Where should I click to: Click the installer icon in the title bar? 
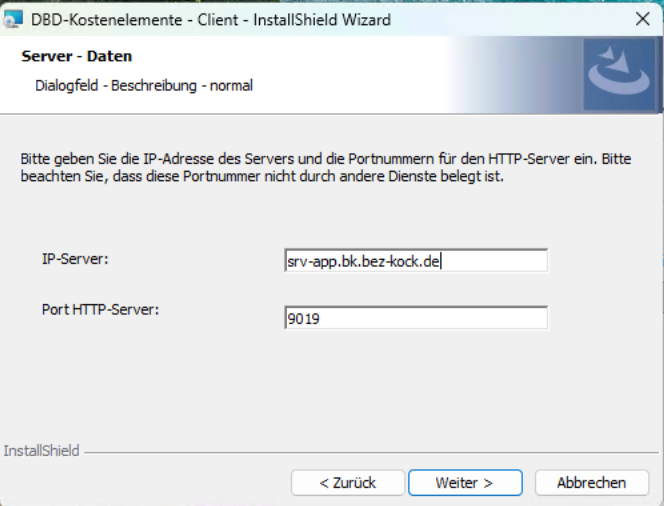pyautogui.click(x=12, y=19)
